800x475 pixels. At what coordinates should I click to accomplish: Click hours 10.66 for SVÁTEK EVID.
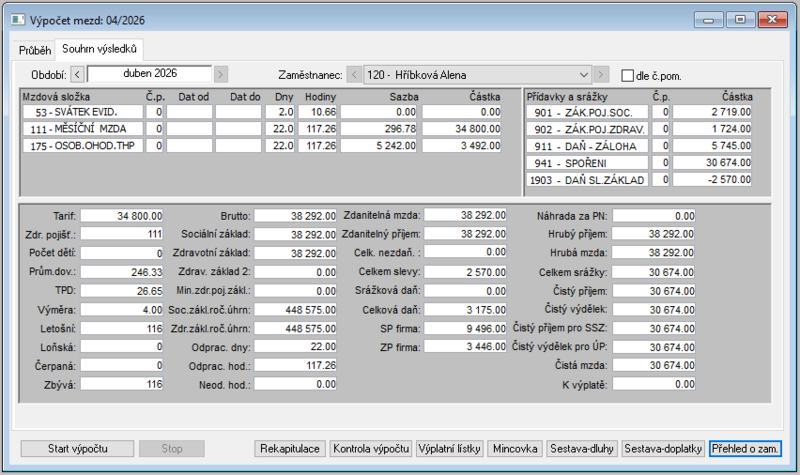[317, 112]
